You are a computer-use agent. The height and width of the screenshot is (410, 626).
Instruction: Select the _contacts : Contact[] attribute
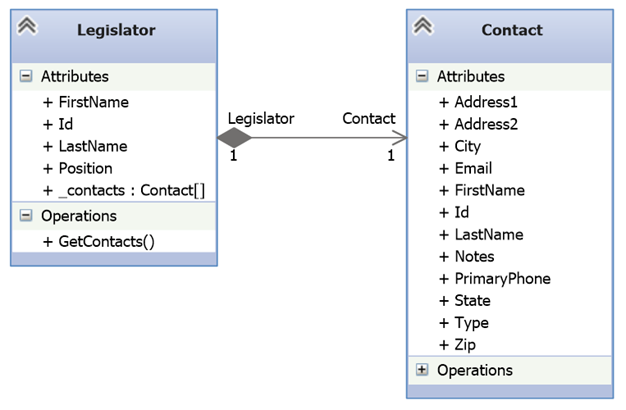tap(124, 190)
